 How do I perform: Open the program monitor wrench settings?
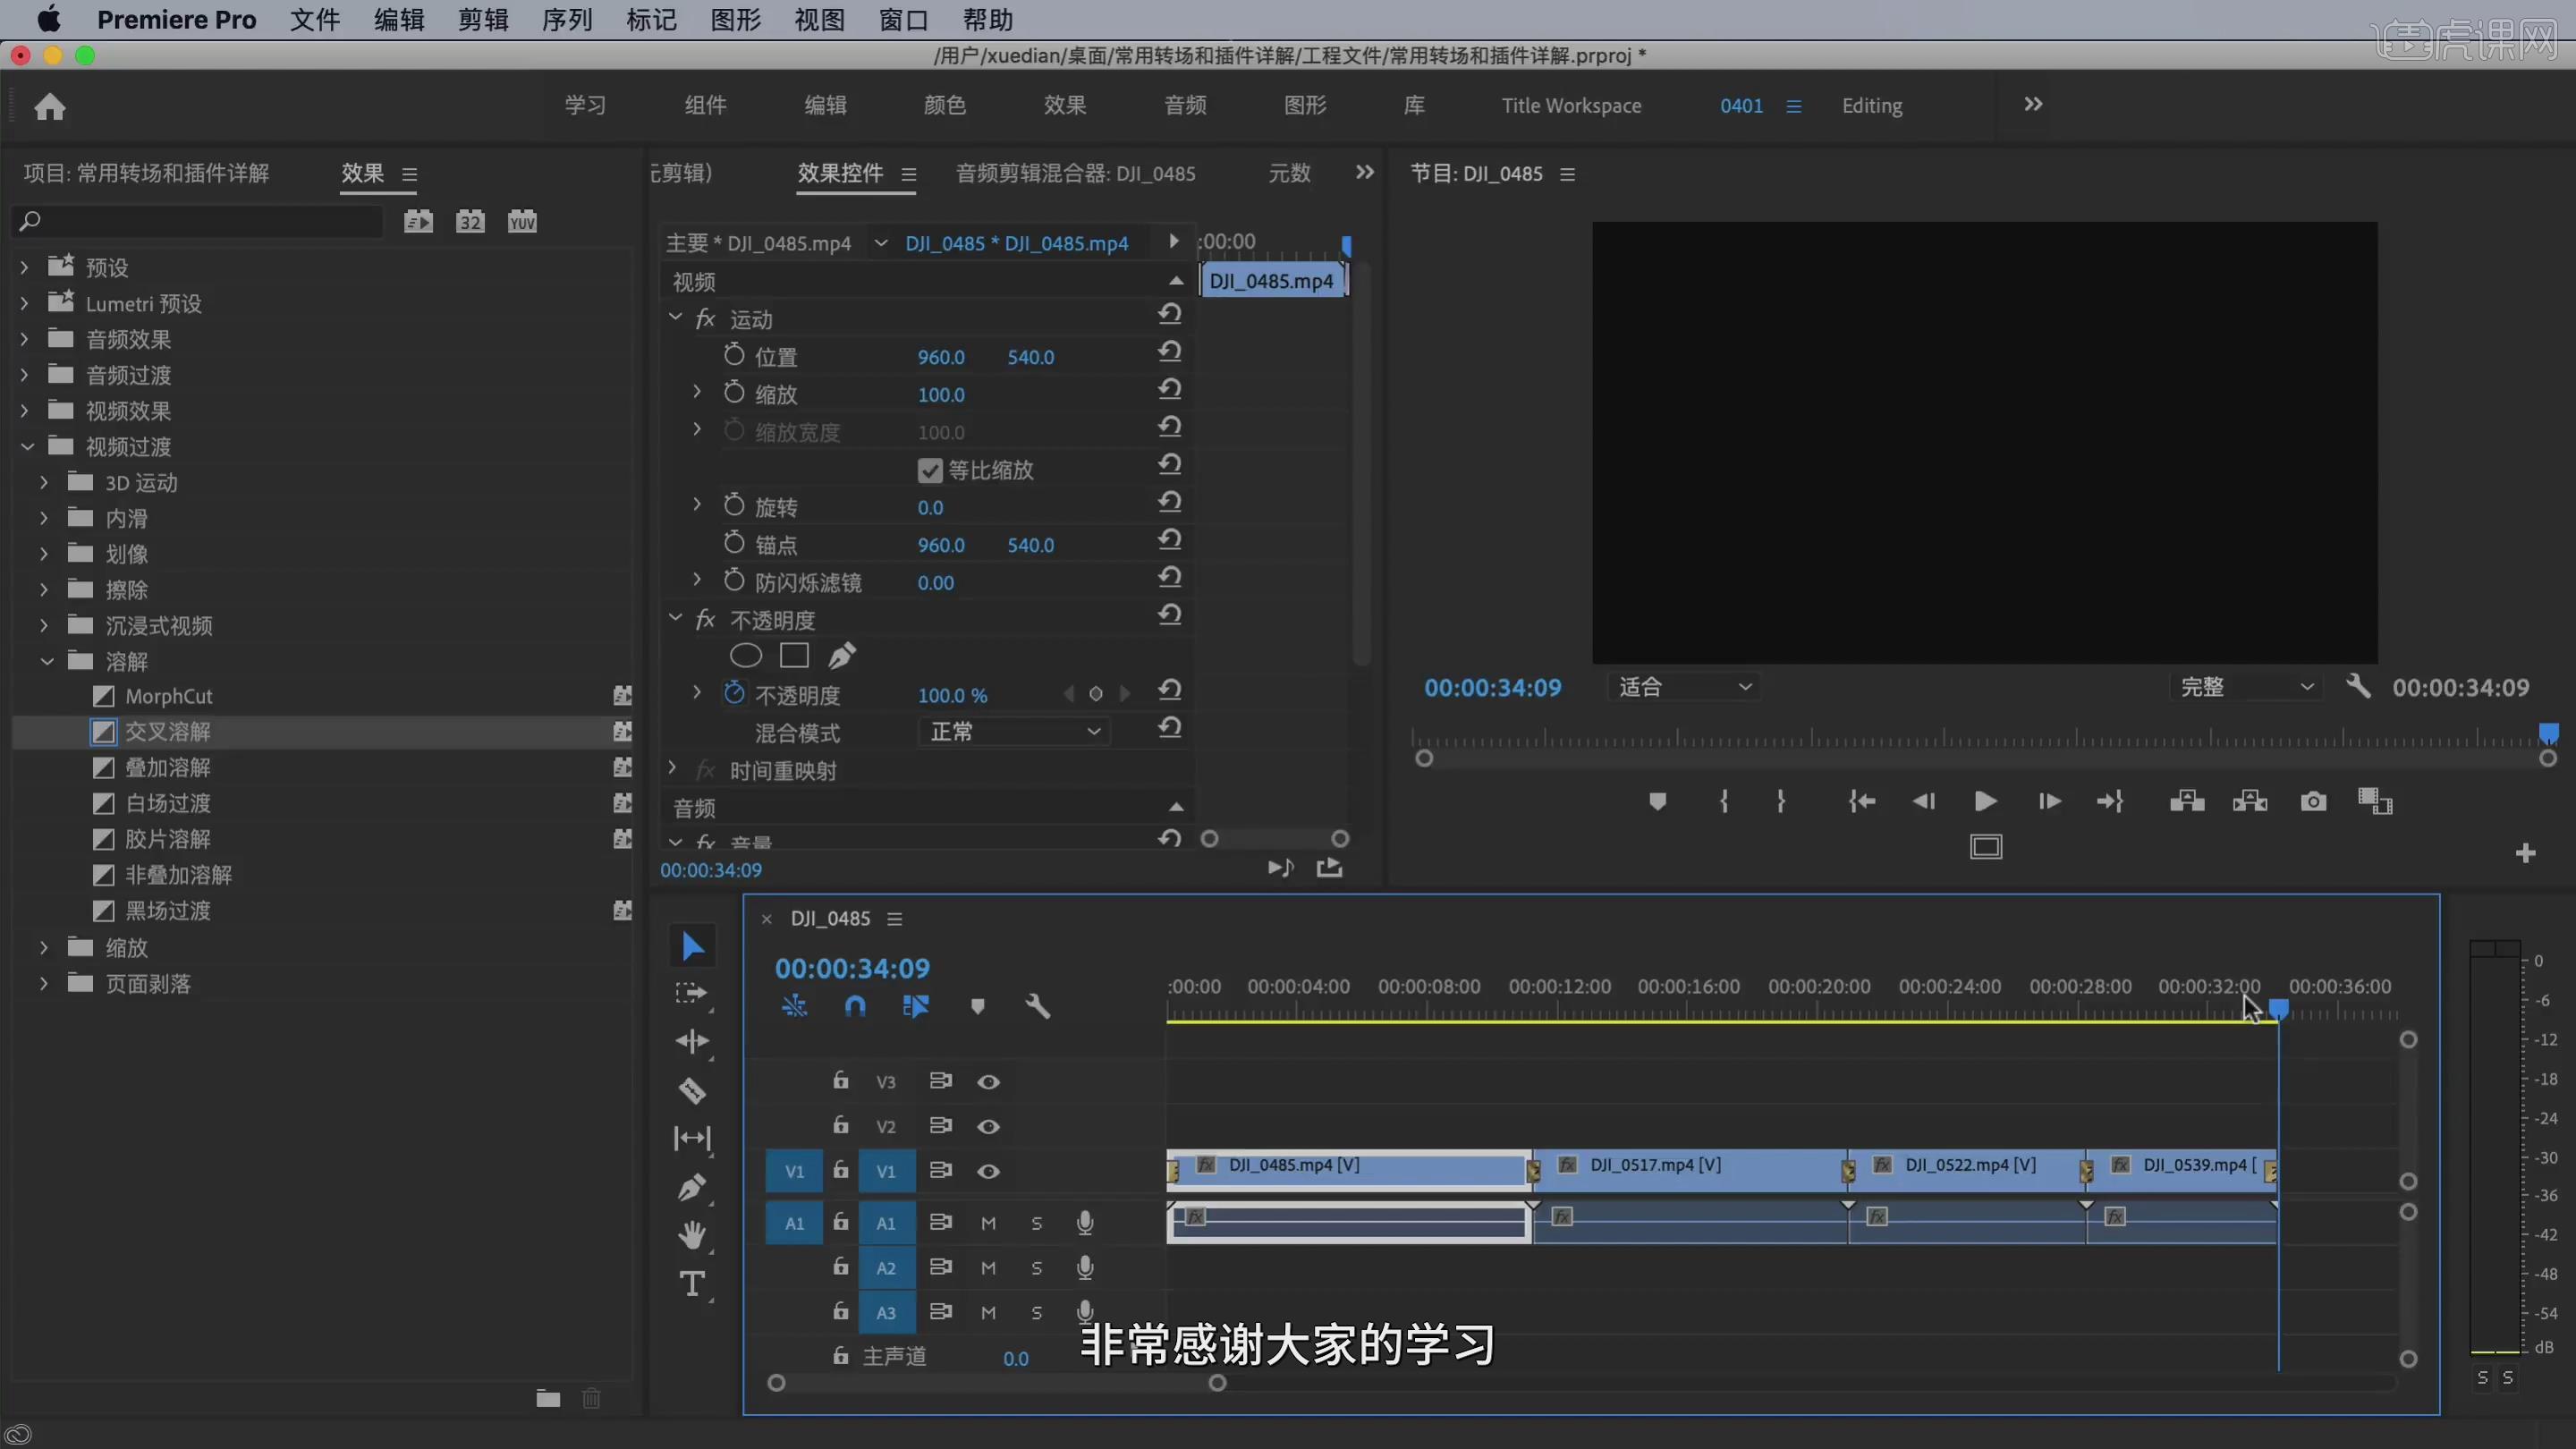(x=2358, y=687)
